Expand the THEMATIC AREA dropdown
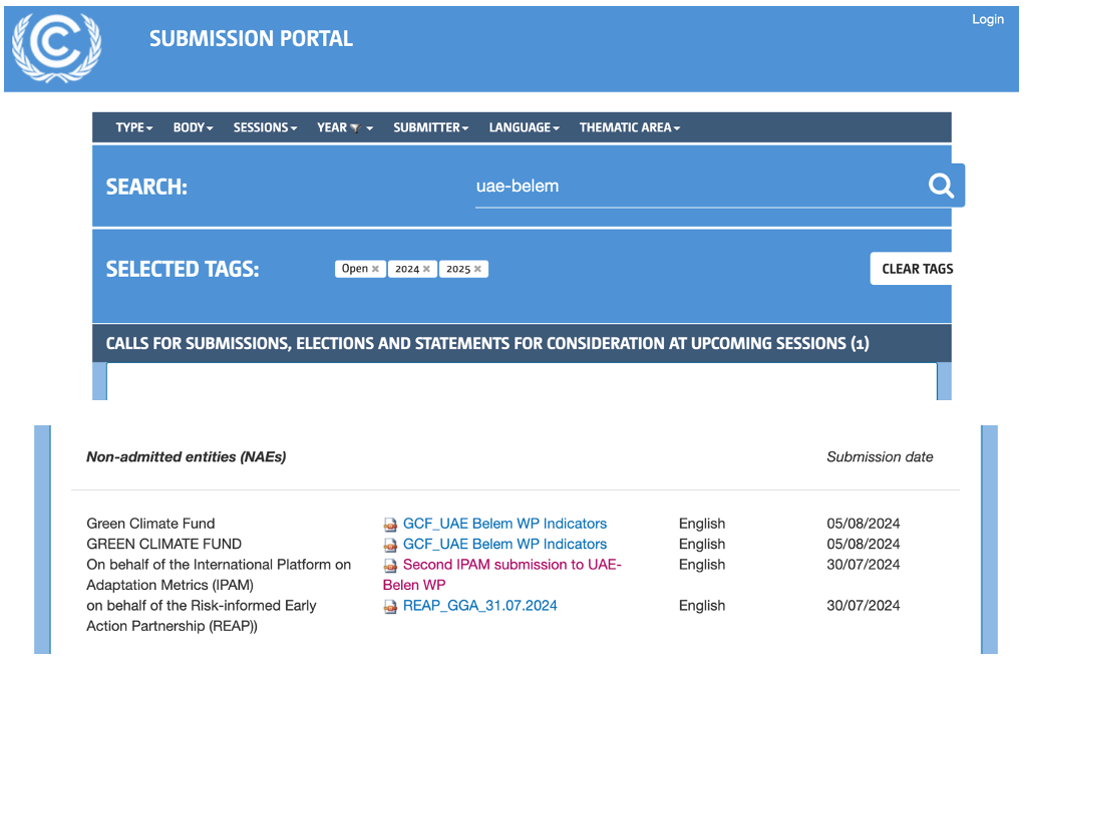 629,128
